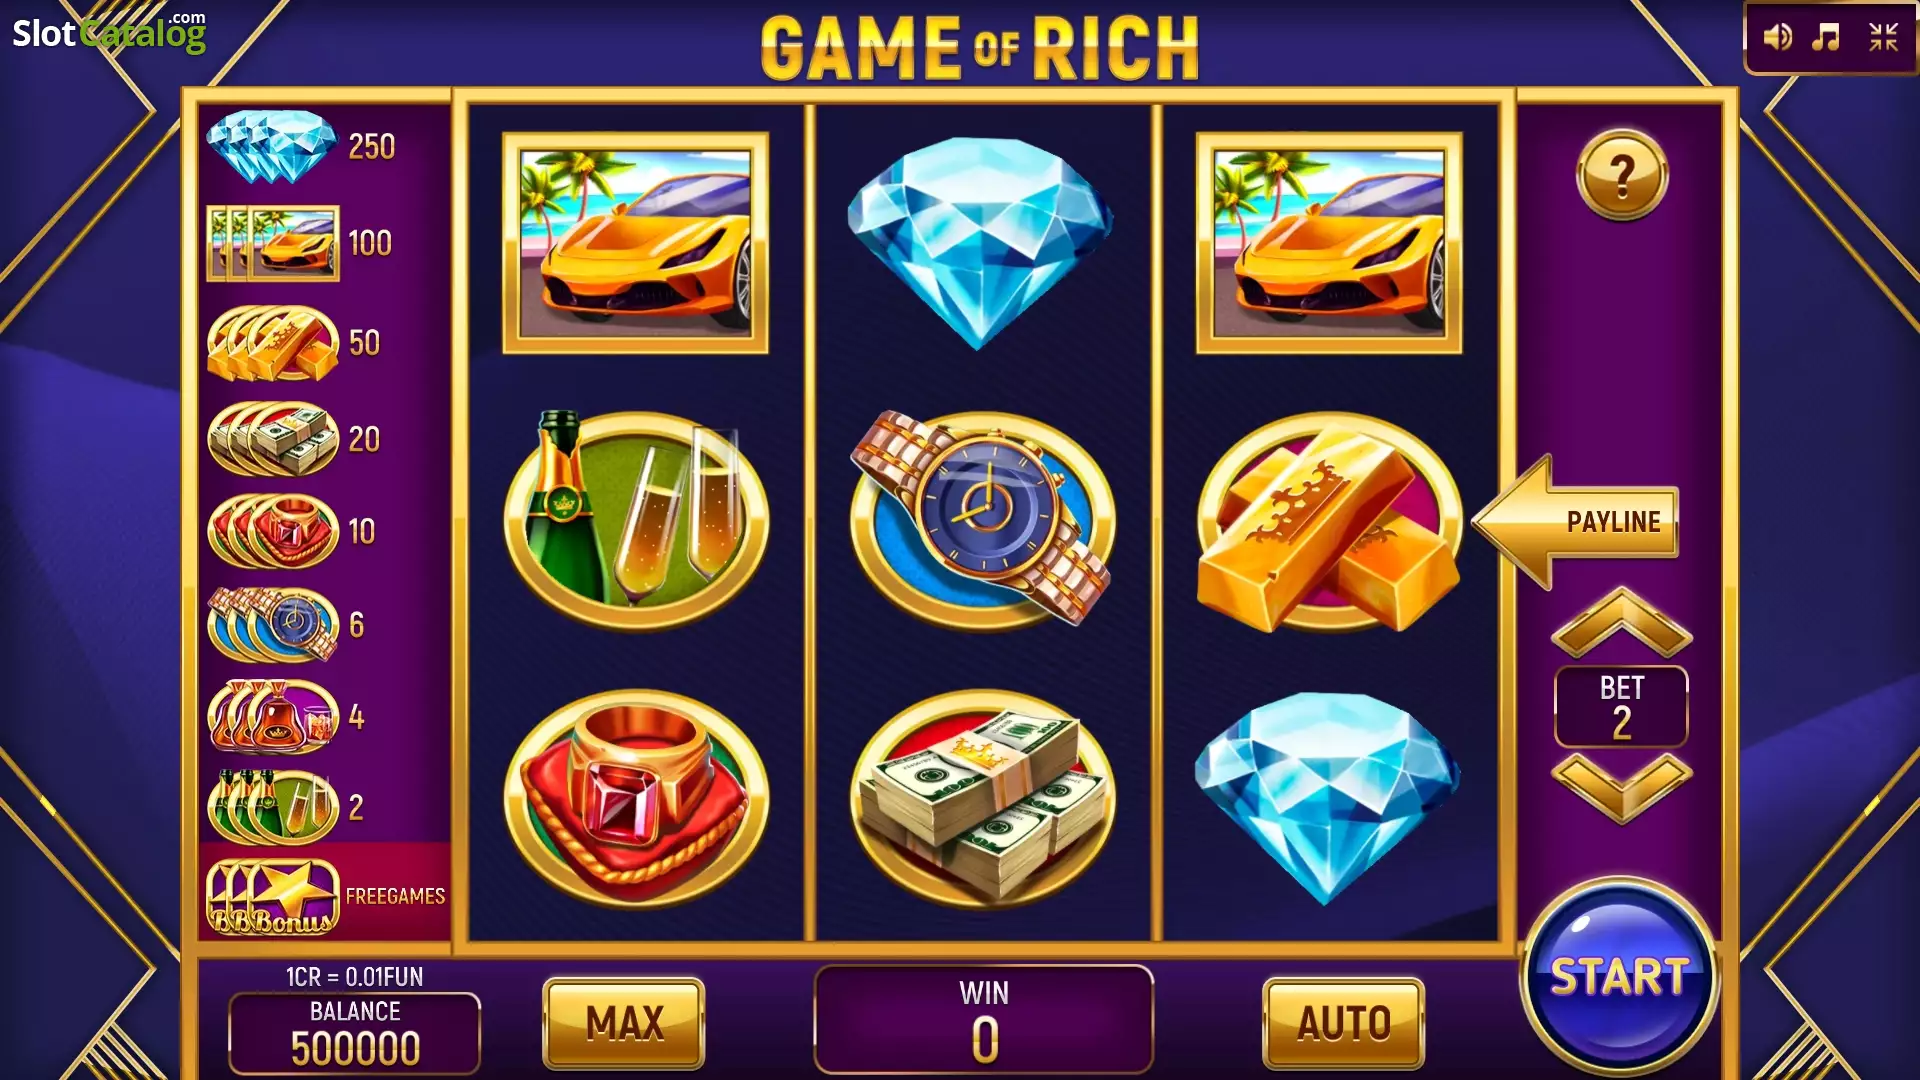1920x1080 pixels.
Task: Click the BET amount display box
Action: 1621,706
